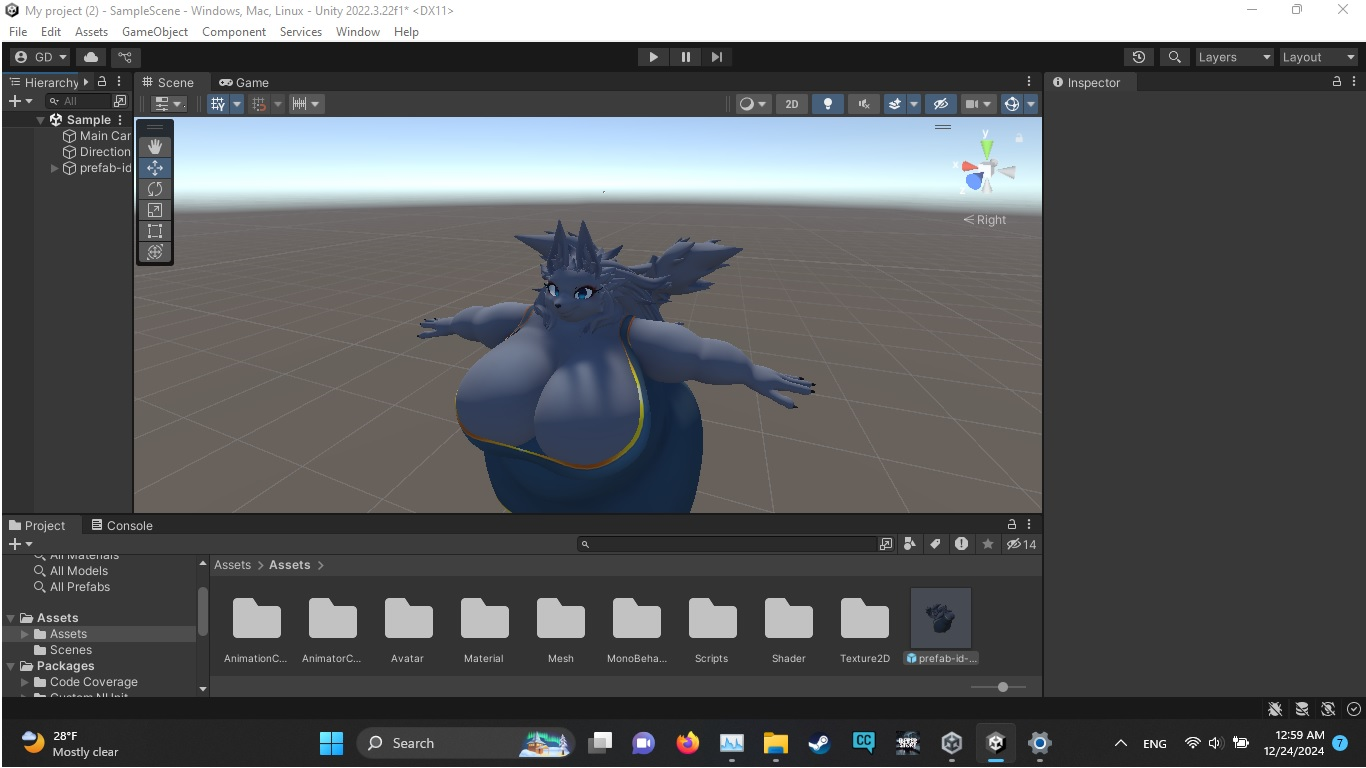
Task: Open Project search in Search window icon
Action: pyautogui.click(x=886, y=544)
